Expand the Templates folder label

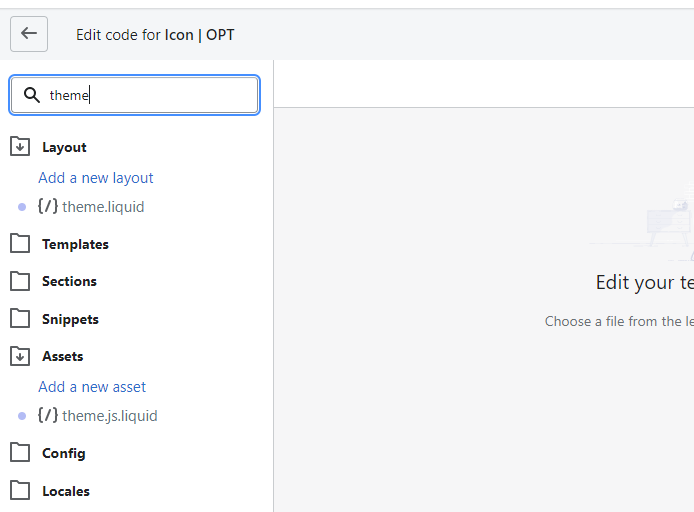pos(75,244)
